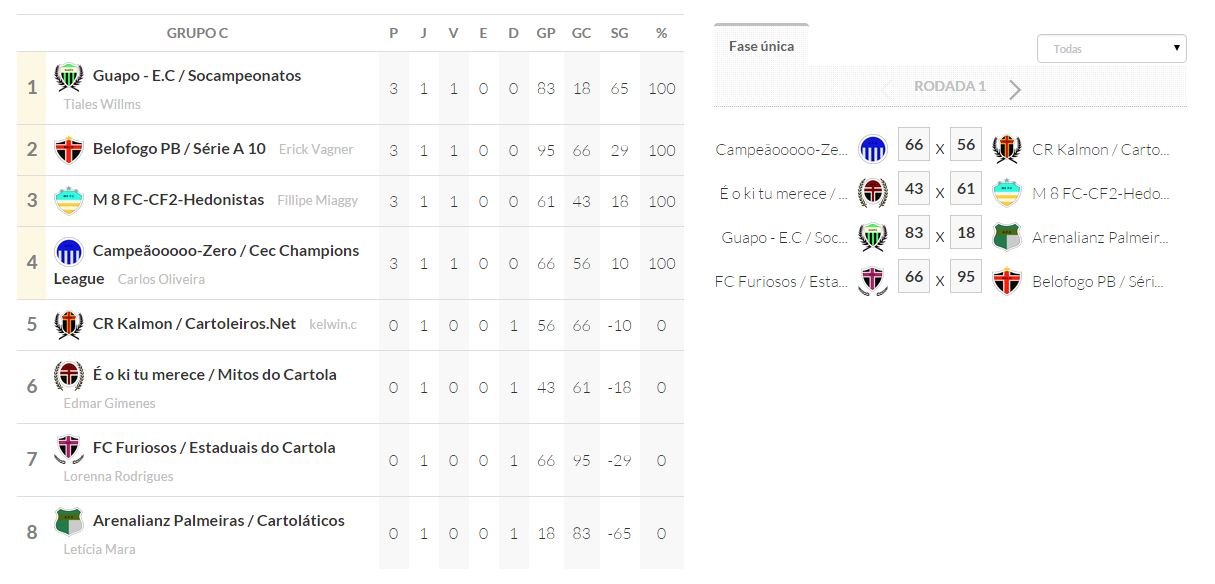Click the 83 score box in Guapo match
Screen dimensions: 1215x584
point(913,233)
